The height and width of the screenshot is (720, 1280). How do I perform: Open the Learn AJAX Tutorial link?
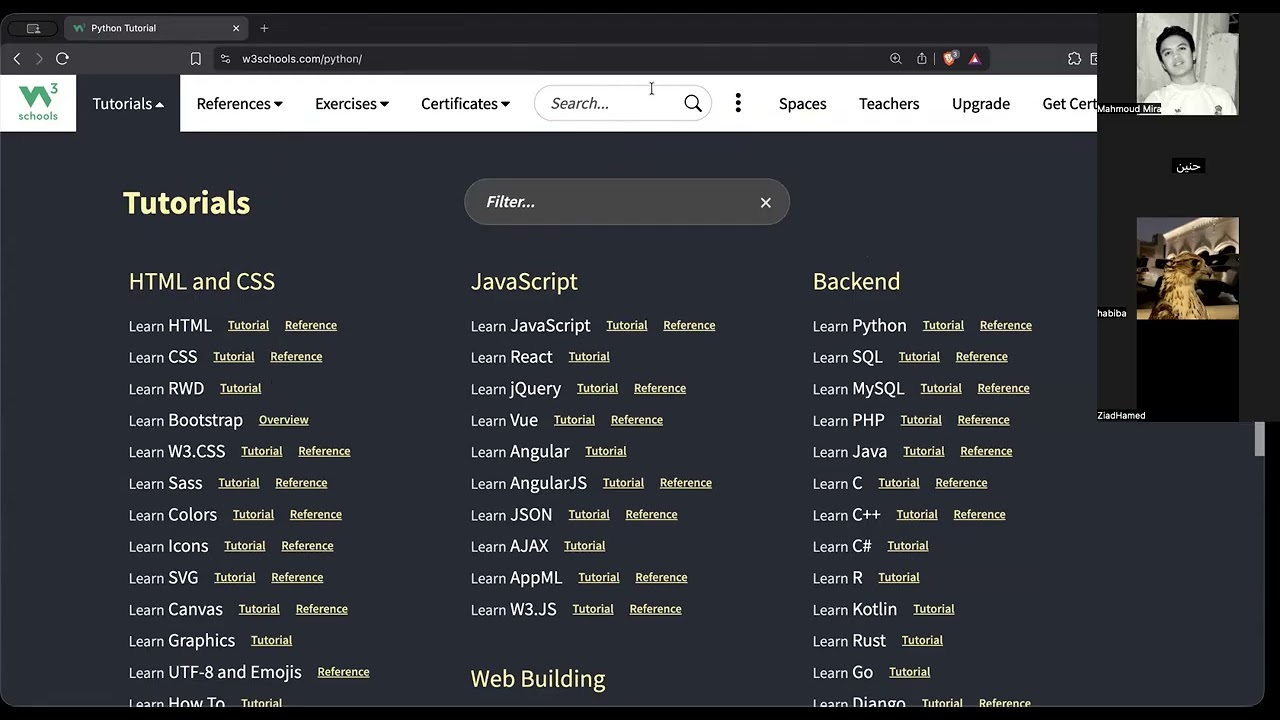(585, 546)
